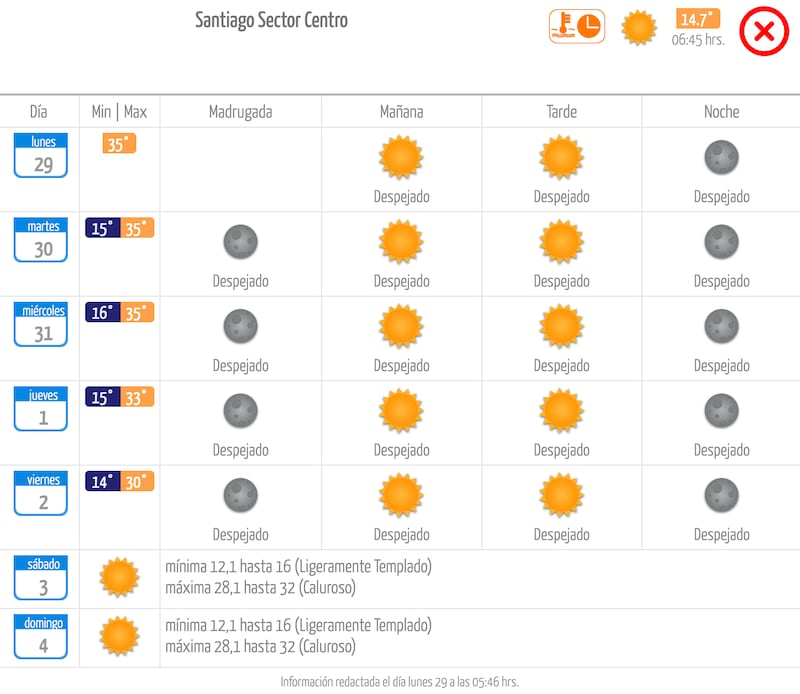This screenshot has width=800, height=694.
Task: Click the Madrugada column header
Action: tap(240, 112)
